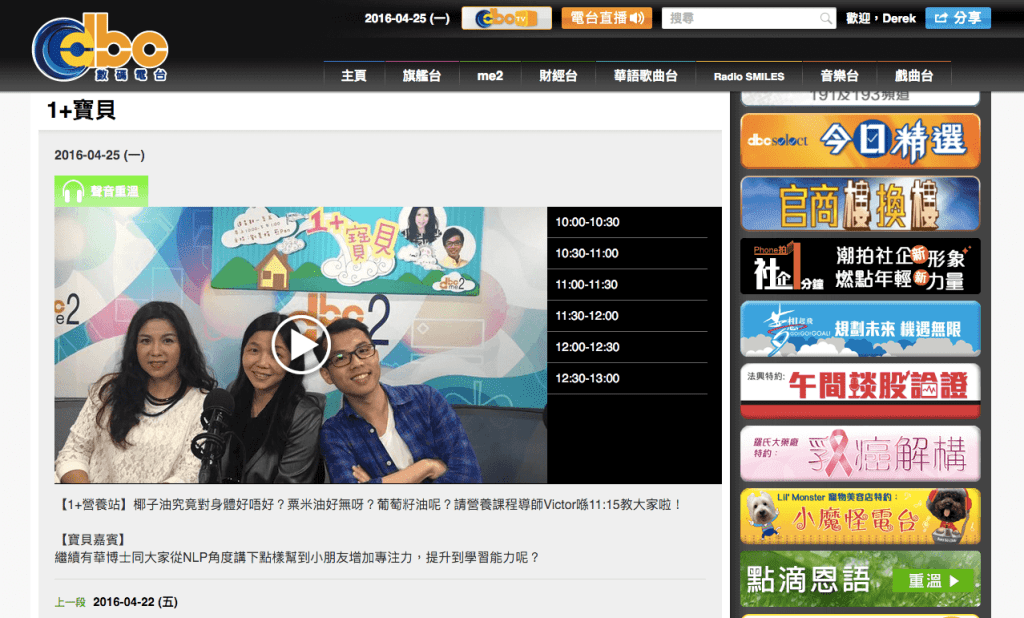The height and width of the screenshot is (618, 1024).
Task: Click the share button
Action: (957, 18)
